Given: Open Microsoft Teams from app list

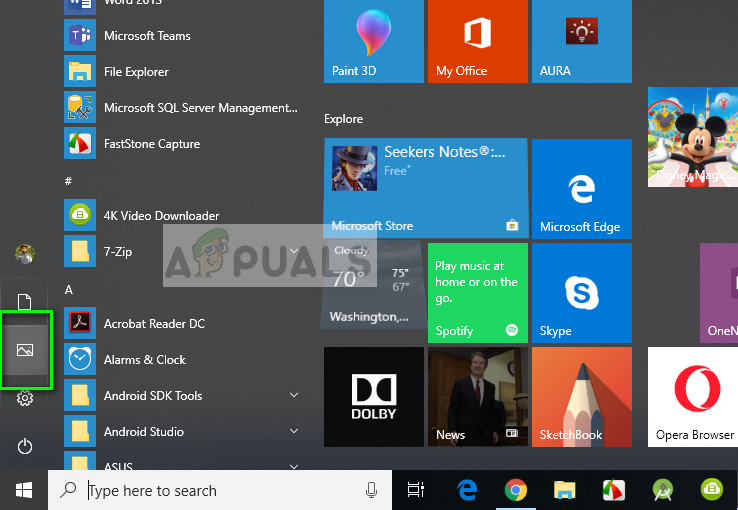Looking at the screenshot, I should pos(147,36).
